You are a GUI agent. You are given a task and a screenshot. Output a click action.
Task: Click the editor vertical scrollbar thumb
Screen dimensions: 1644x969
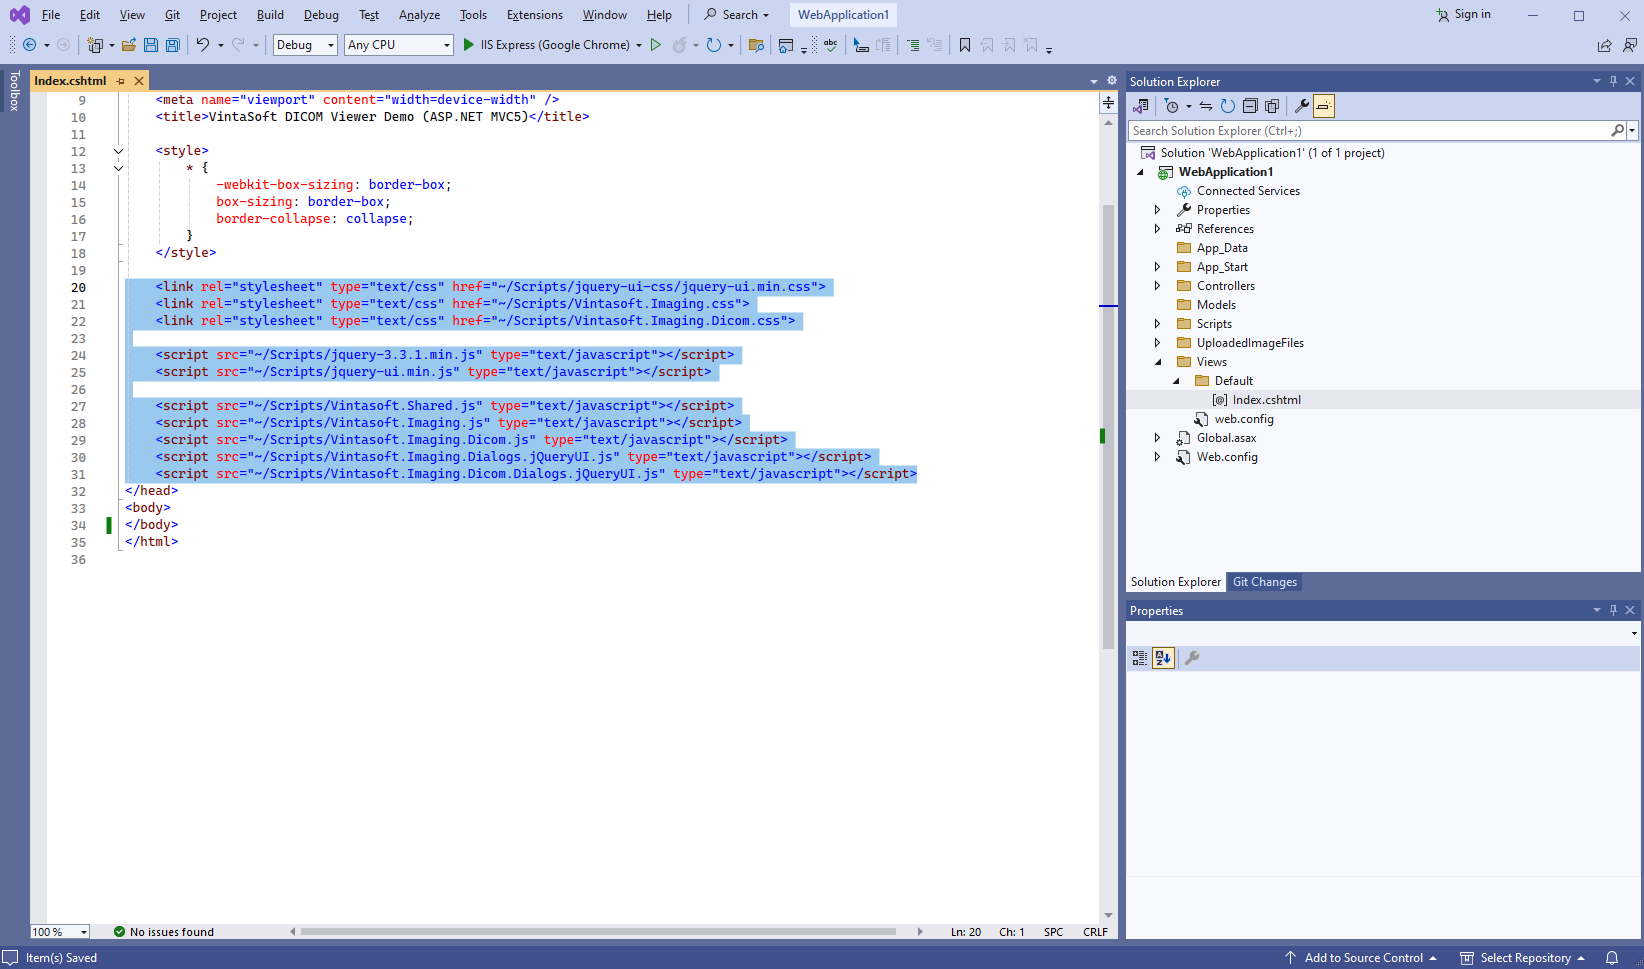pos(1108,427)
